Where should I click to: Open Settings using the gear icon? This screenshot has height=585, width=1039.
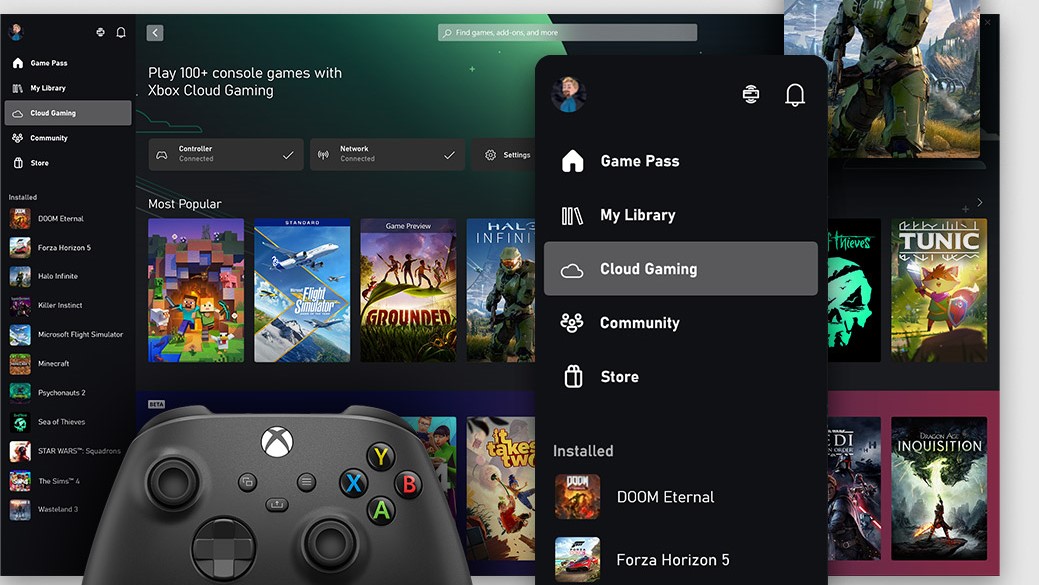point(490,154)
